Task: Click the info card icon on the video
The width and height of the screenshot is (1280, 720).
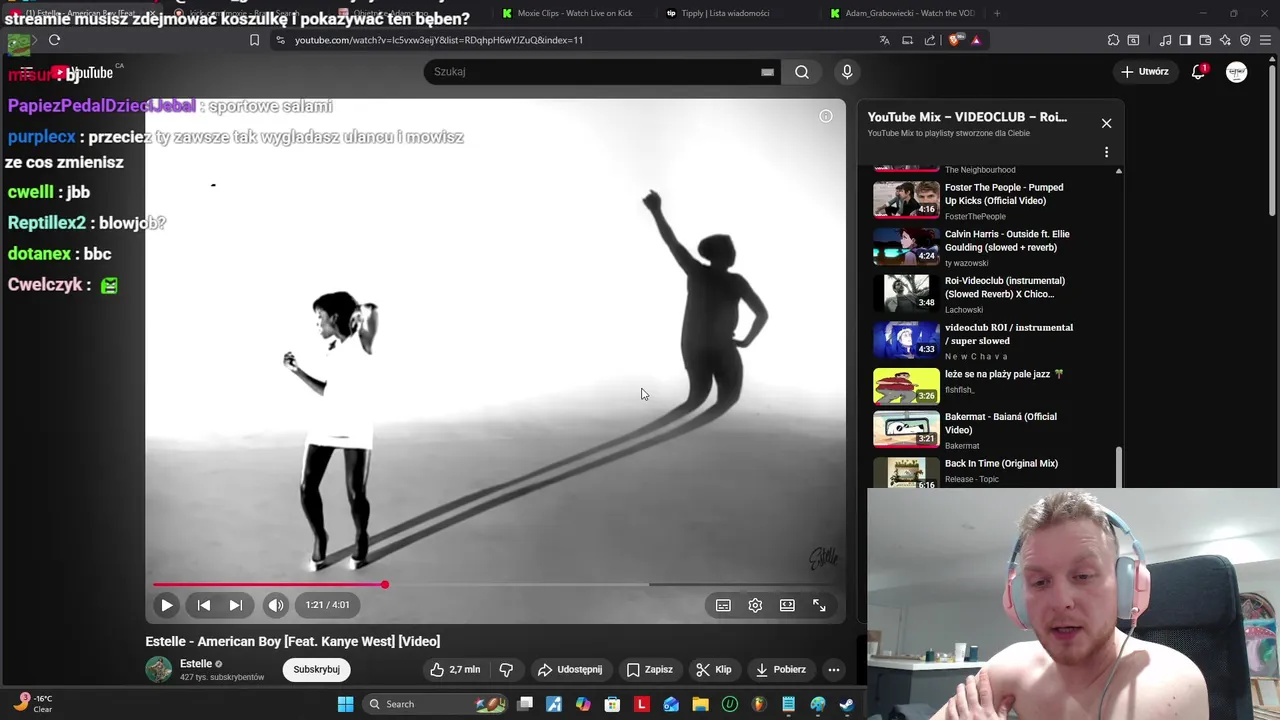Action: click(826, 116)
